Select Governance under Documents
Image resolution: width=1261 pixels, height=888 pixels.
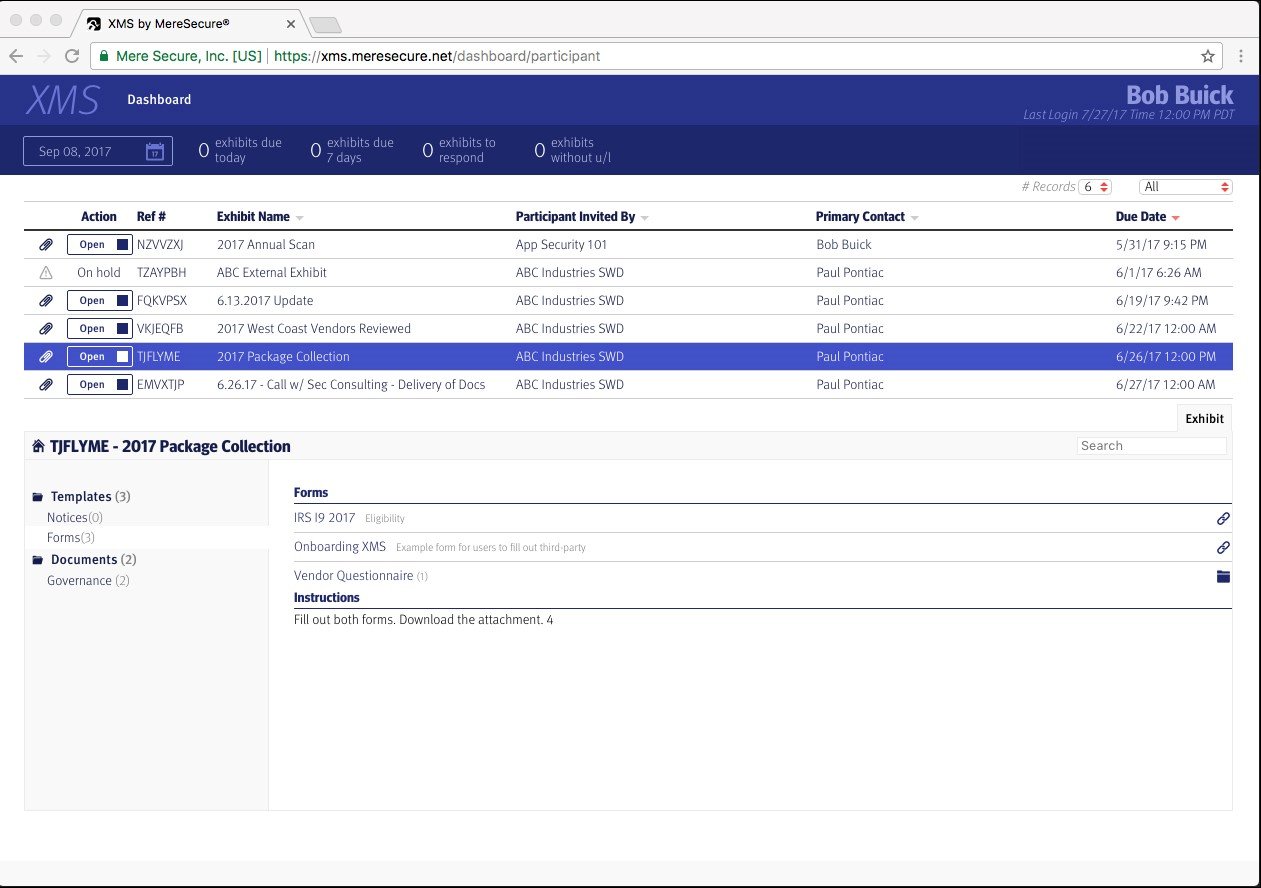[x=87, y=580]
